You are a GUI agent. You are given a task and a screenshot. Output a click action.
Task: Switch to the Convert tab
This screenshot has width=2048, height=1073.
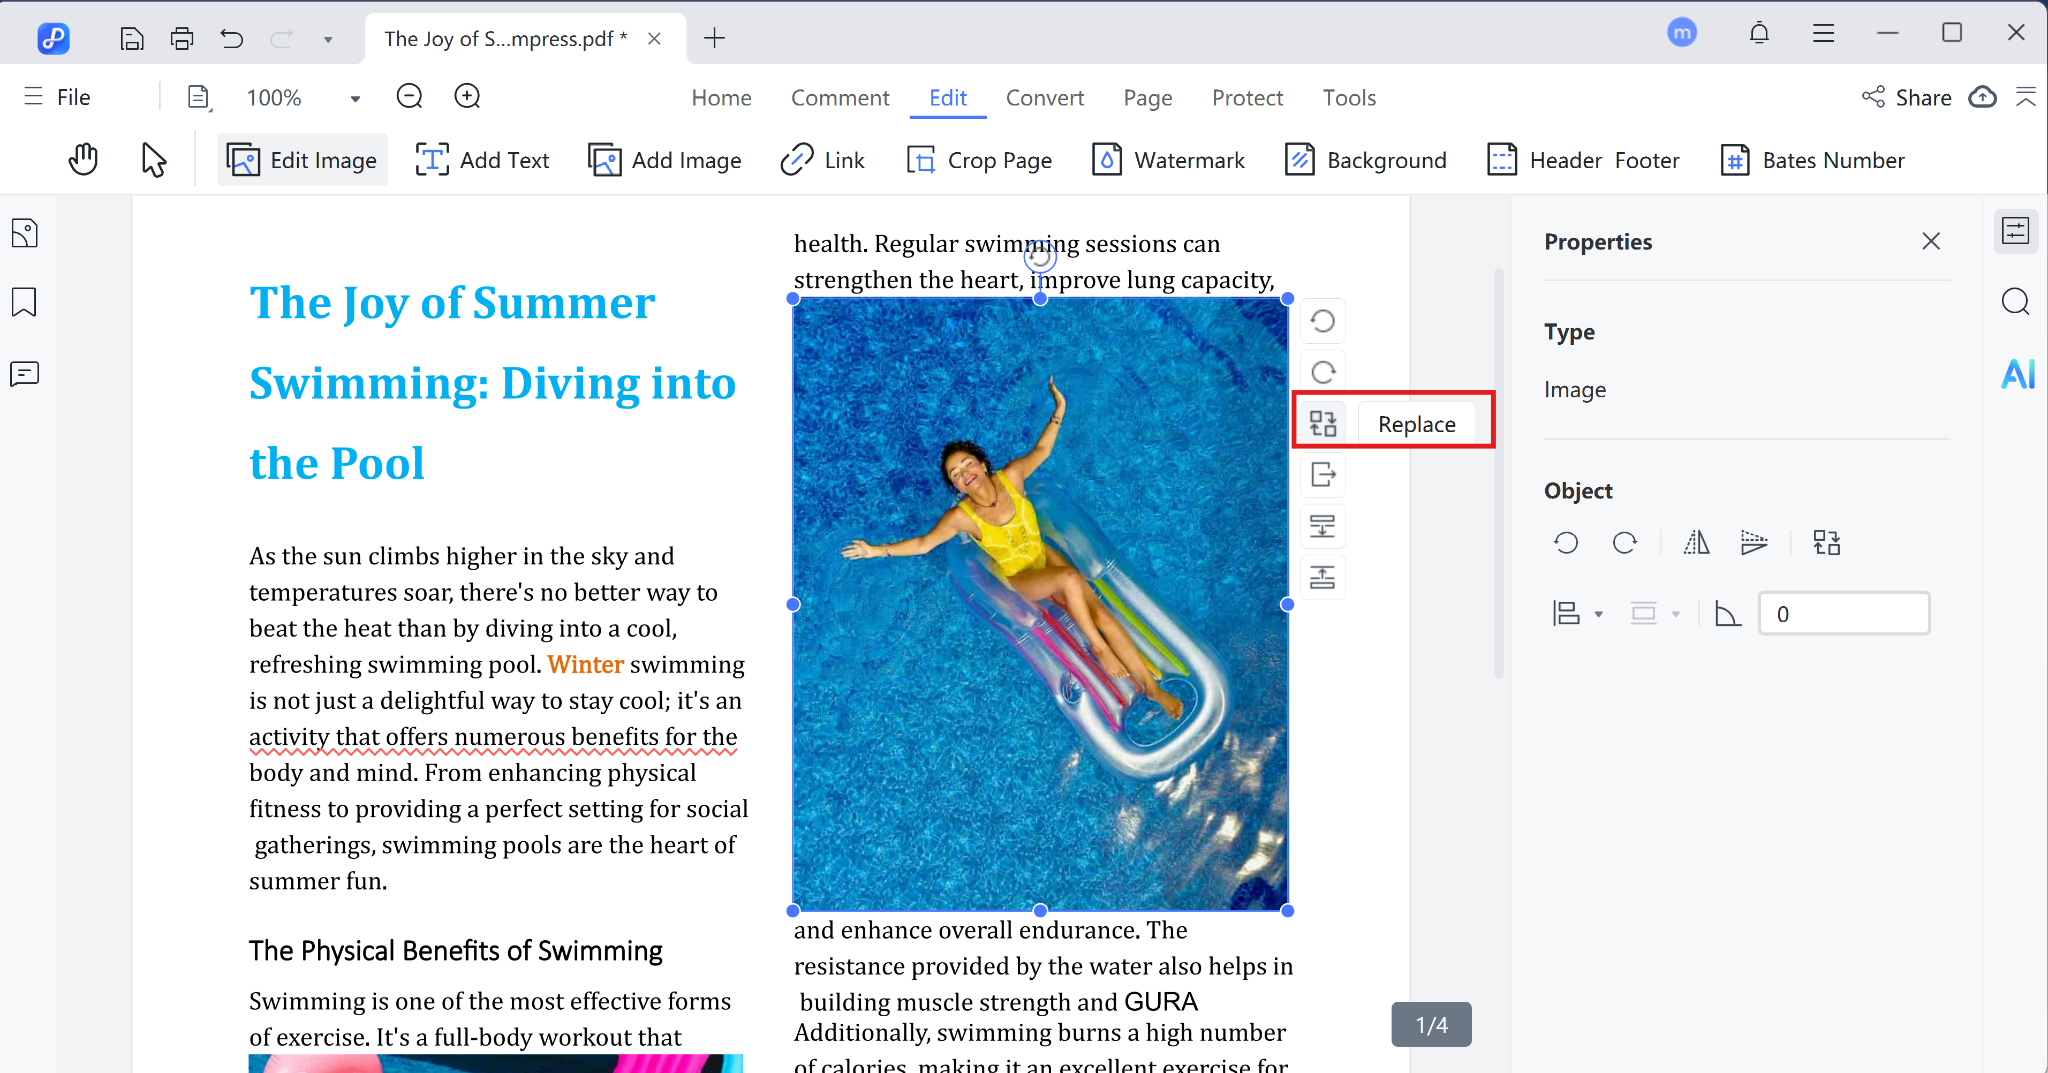[1044, 97]
